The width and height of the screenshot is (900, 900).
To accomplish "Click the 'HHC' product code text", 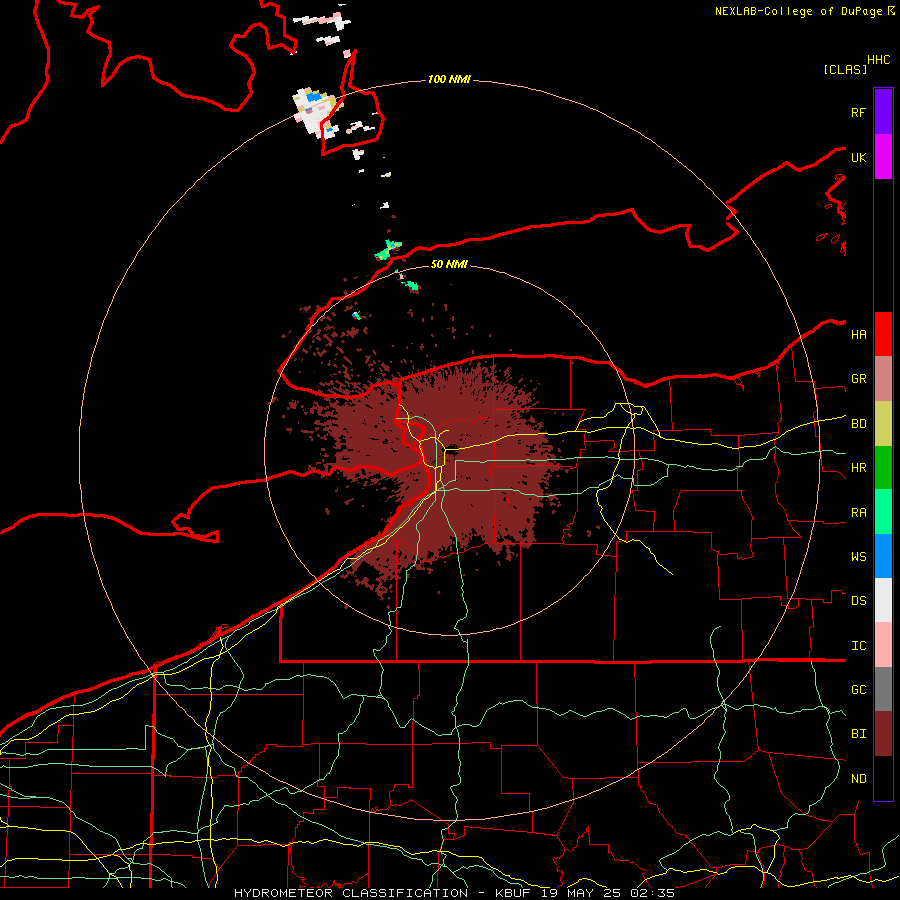I will 878,60.
